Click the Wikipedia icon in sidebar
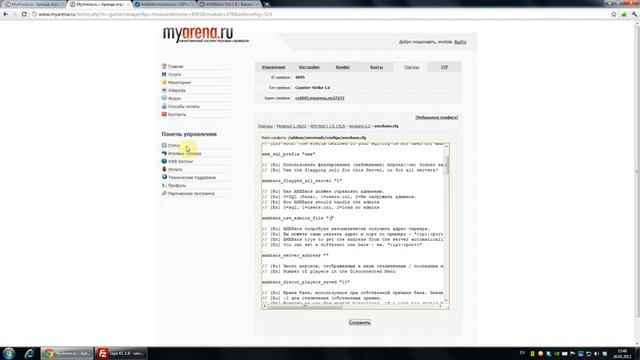Viewport: 640px width, 360px height. click(164, 90)
